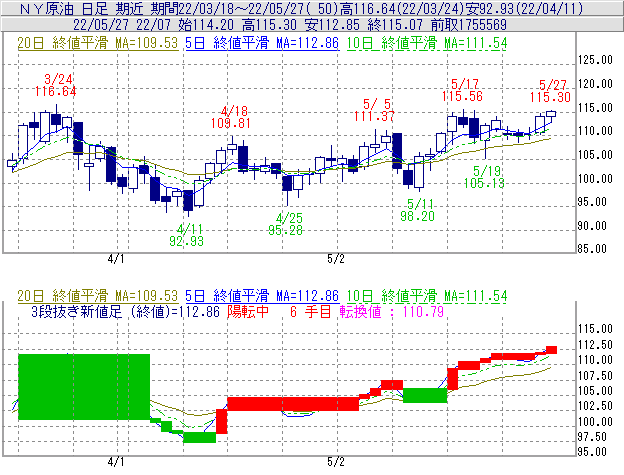The height and width of the screenshot is (475, 624).
Task: Click the 4/18 109.81 peak label
Action: point(231,117)
